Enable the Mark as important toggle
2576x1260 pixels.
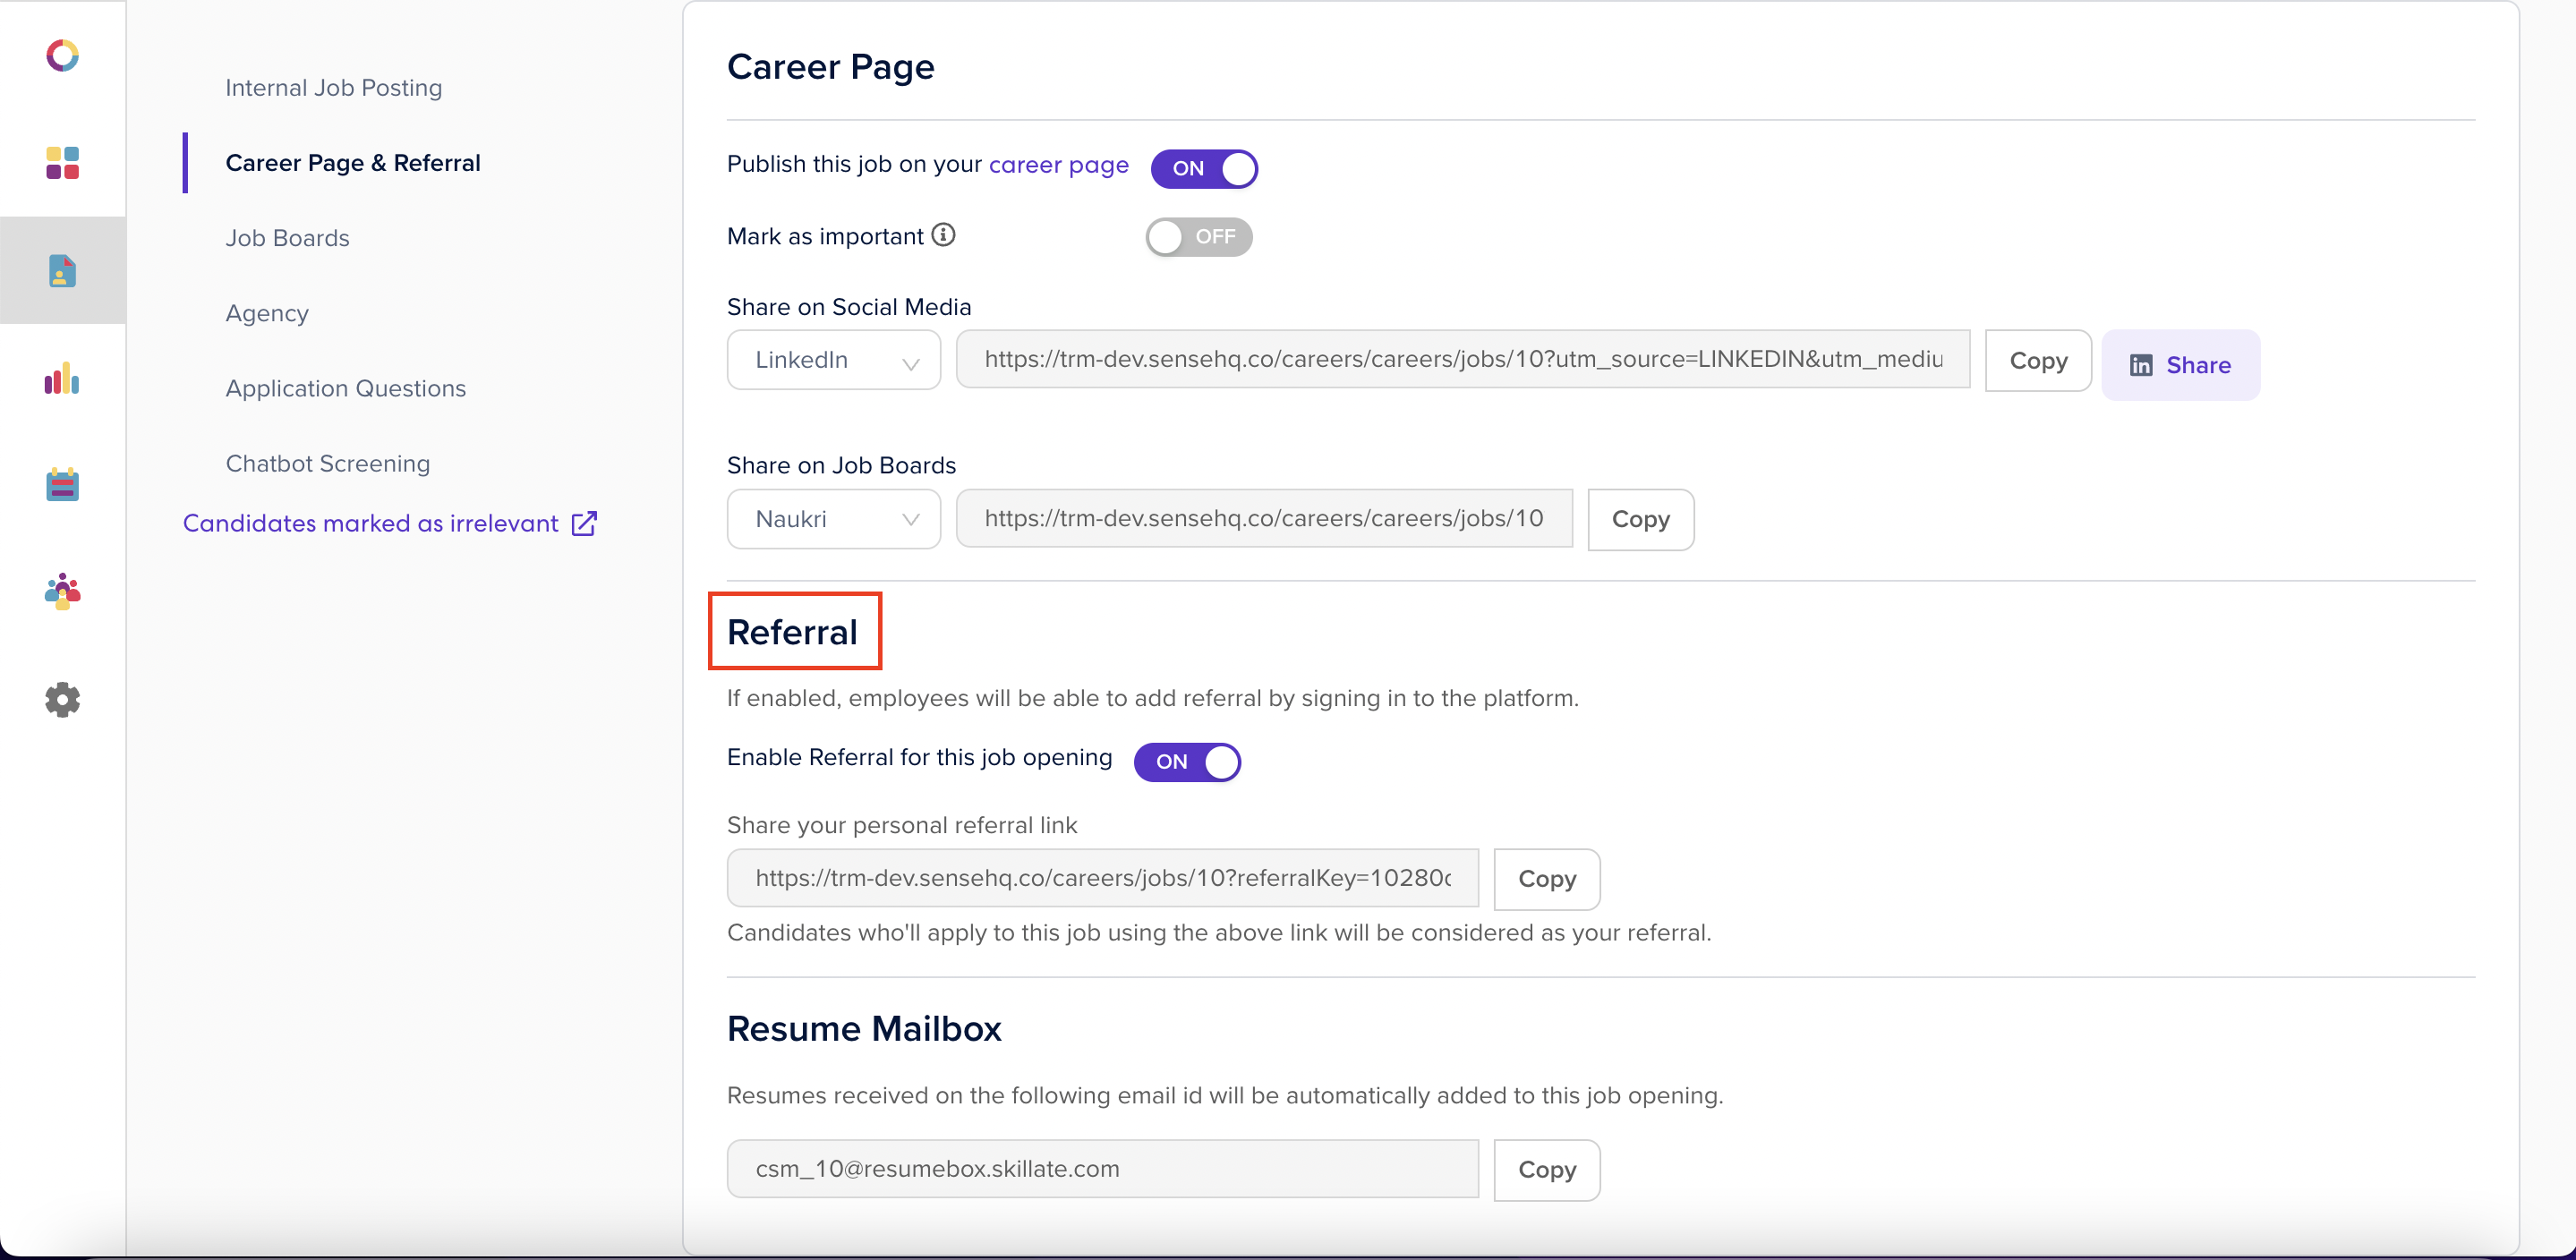(x=1198, y=237)
